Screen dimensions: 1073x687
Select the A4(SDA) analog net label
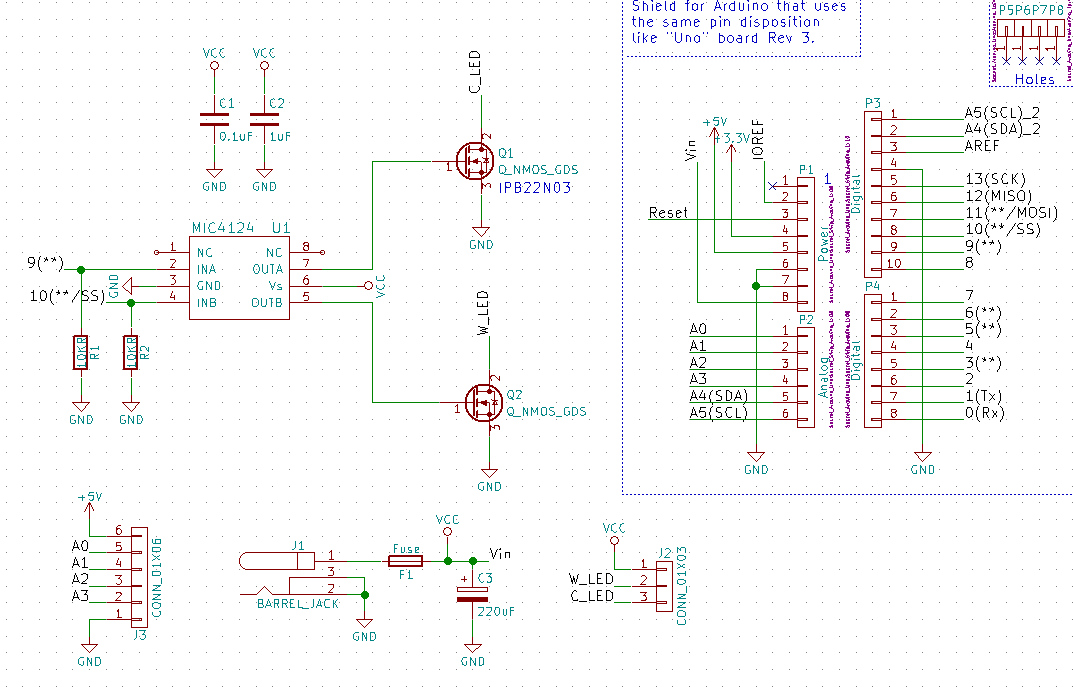click(x=717, y=395)
